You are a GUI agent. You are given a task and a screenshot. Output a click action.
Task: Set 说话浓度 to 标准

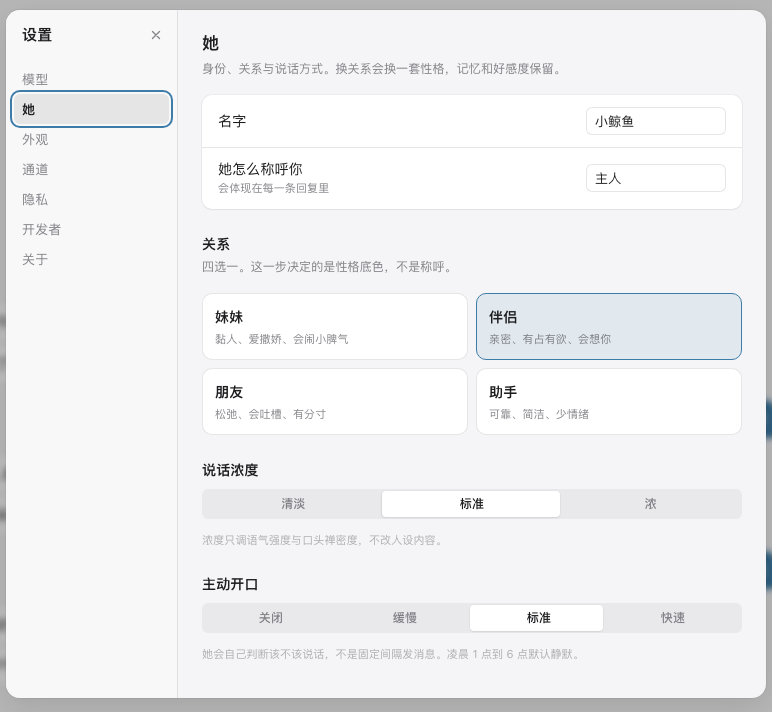pos(471,504)
